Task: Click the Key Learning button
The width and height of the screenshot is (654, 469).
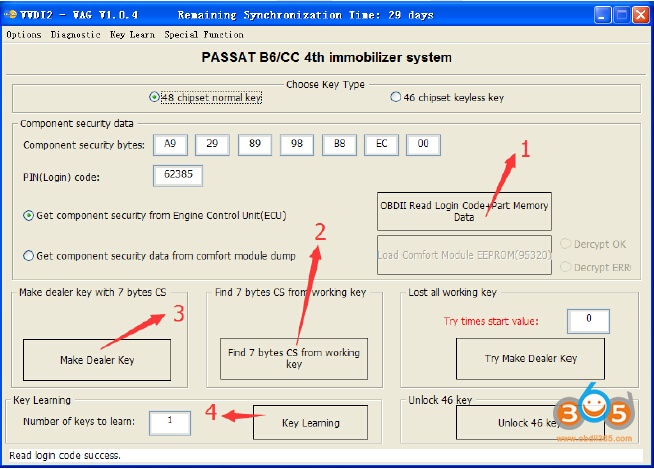Action: click(310, 423)
